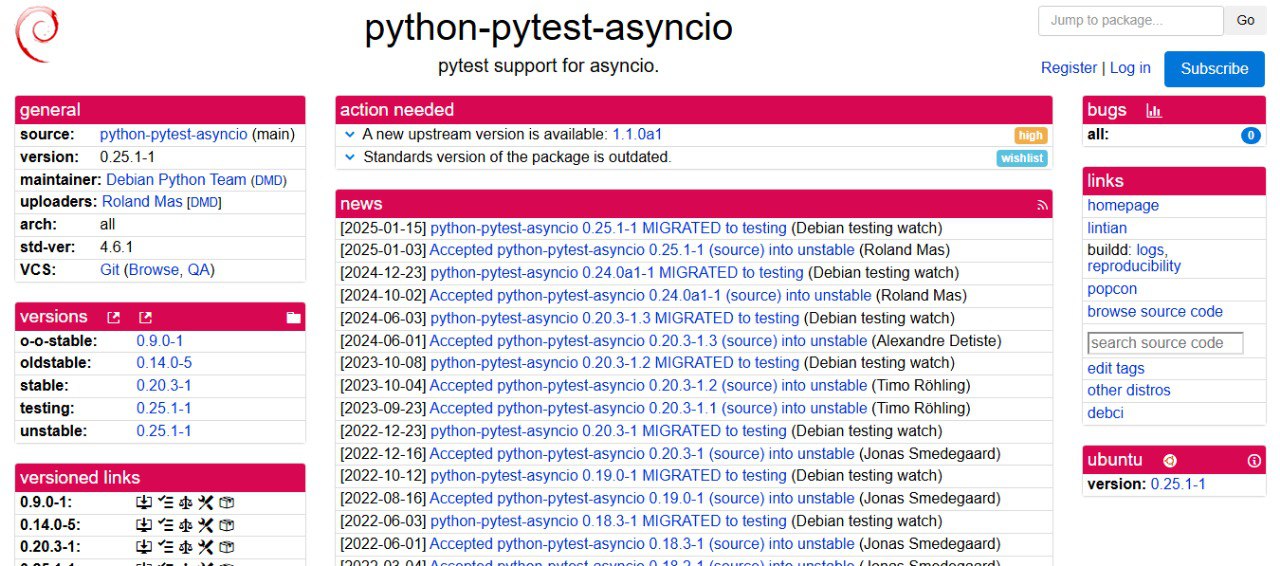
Task: Open the pool directory folder icon in versions header
Action: [293, 318]
